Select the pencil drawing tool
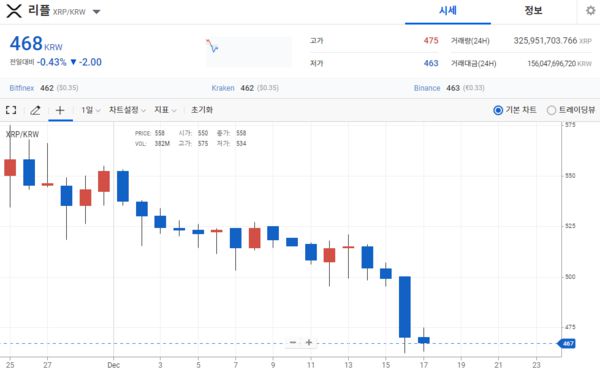The image size is (600, 372). (x=35, y=110)
